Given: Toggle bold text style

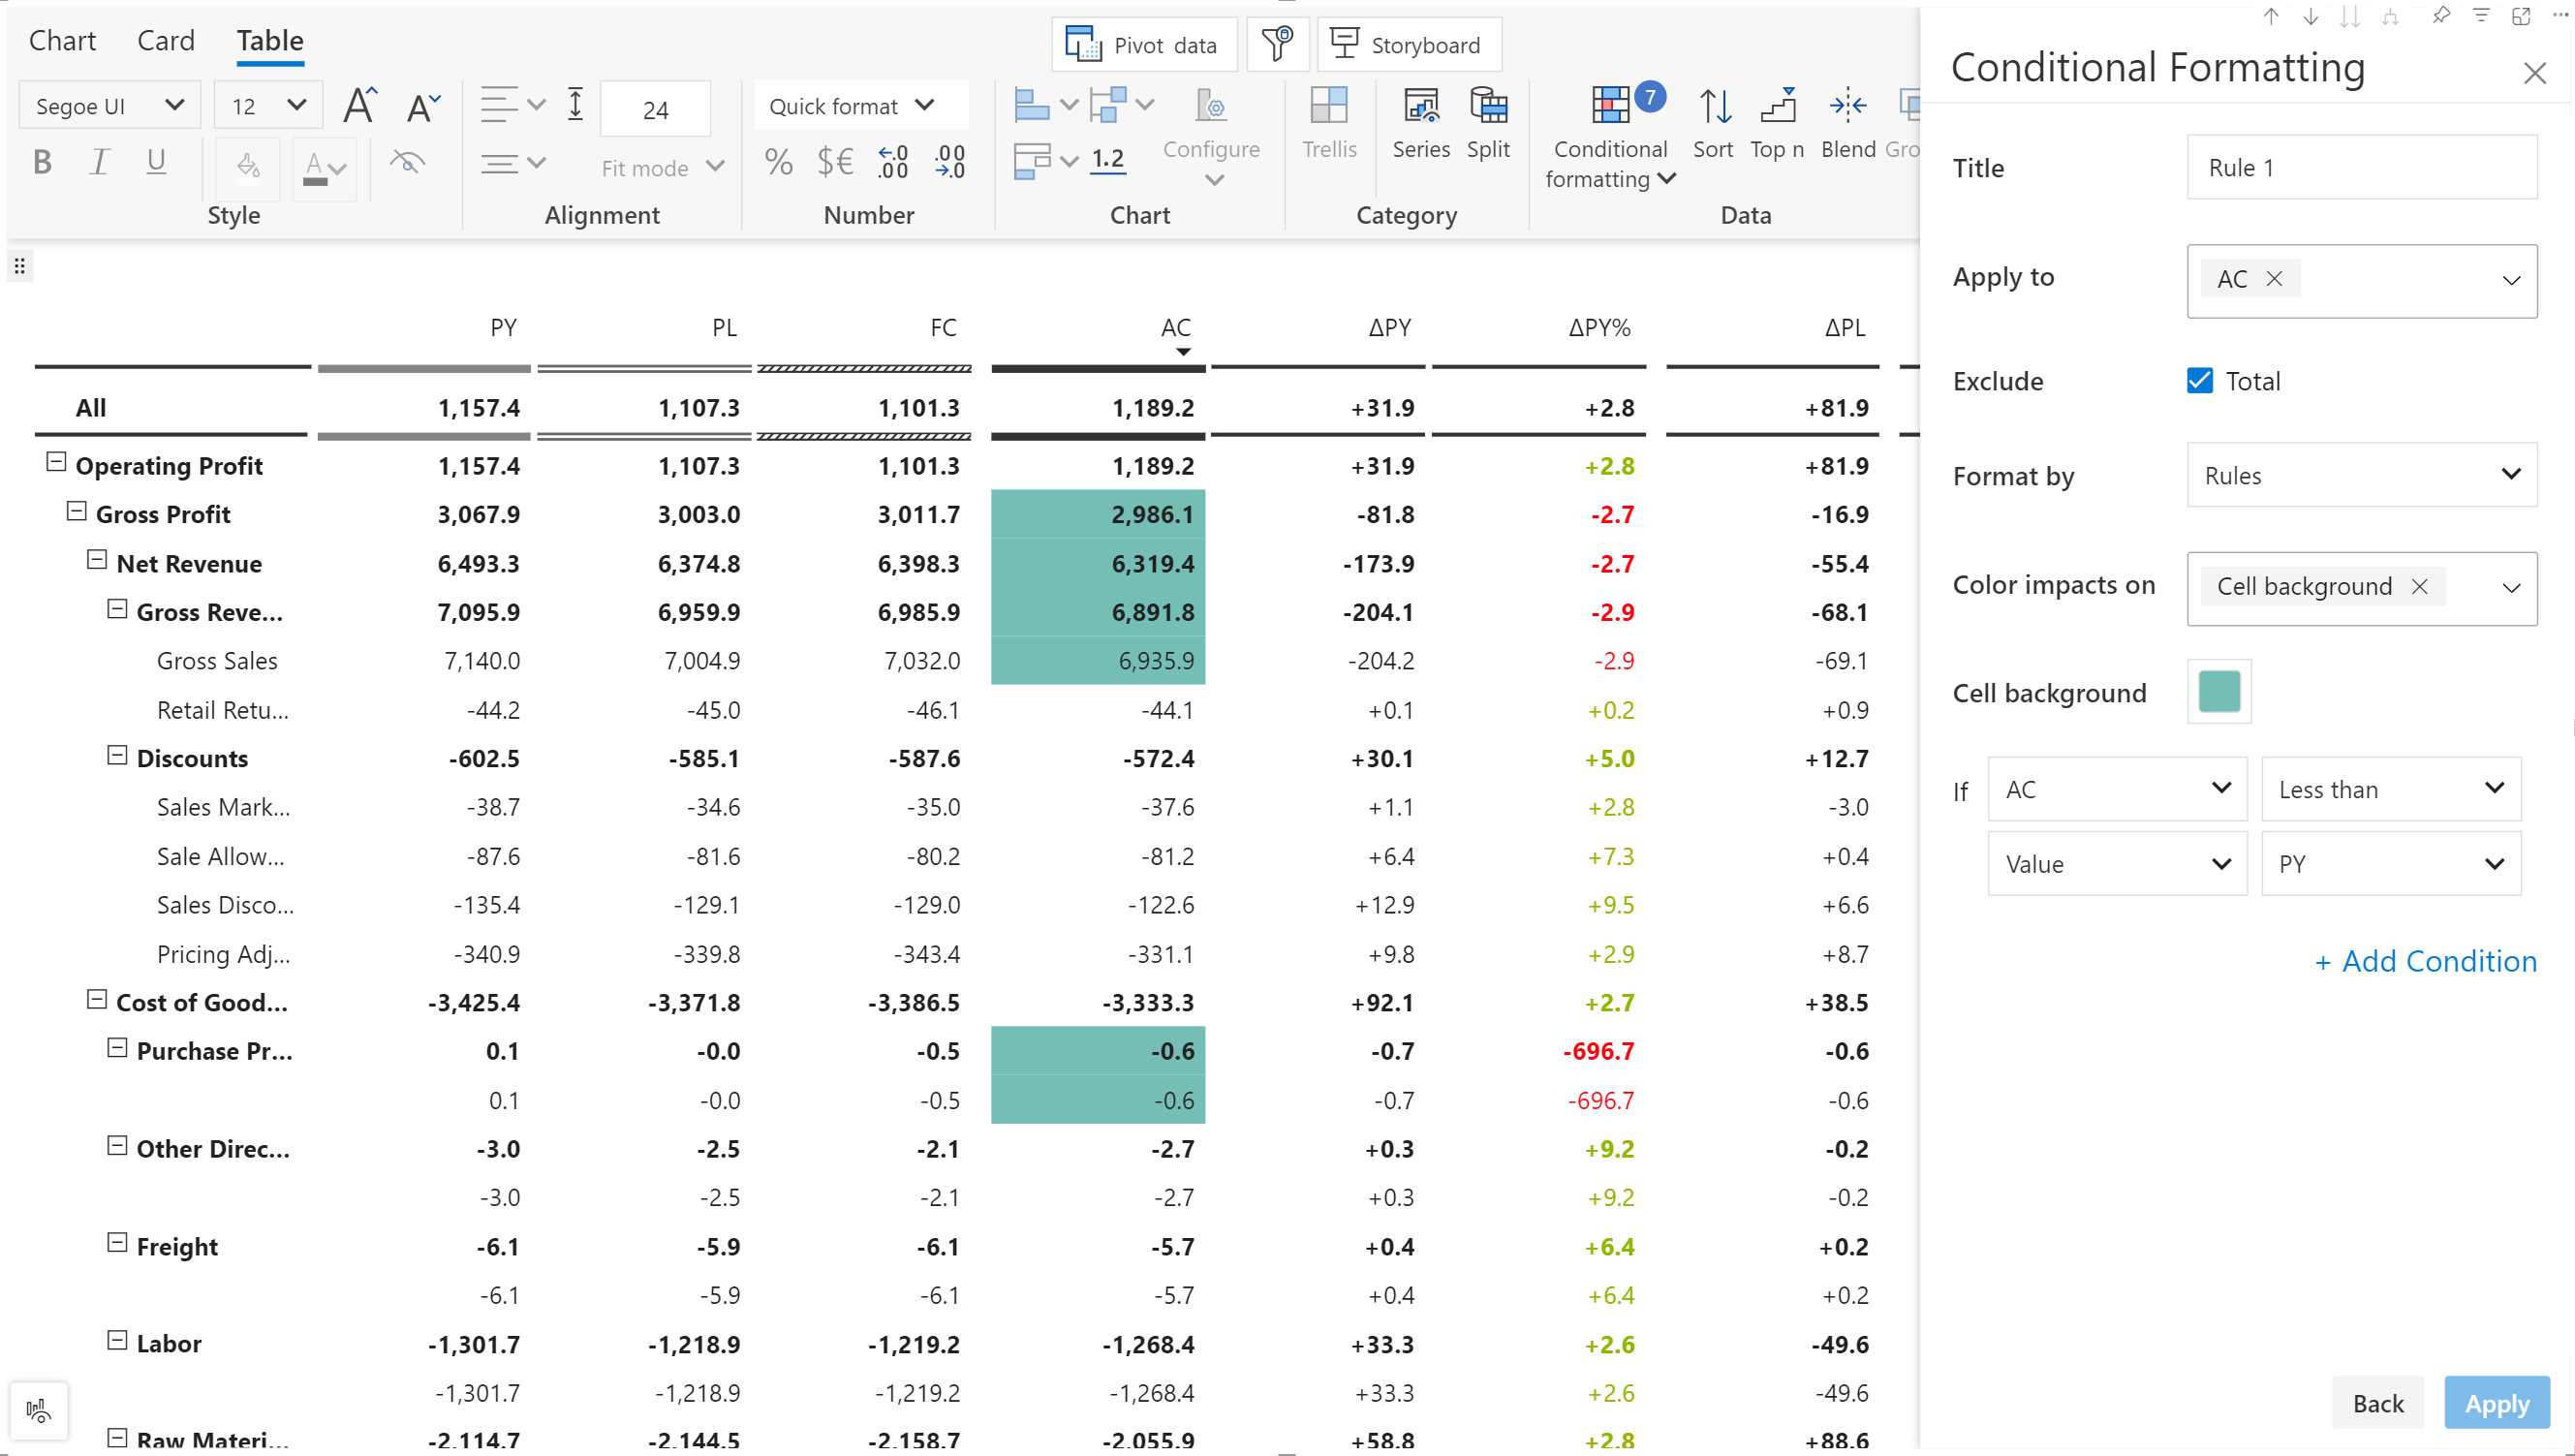Looking at the screenshot, I should coord(42,161).
